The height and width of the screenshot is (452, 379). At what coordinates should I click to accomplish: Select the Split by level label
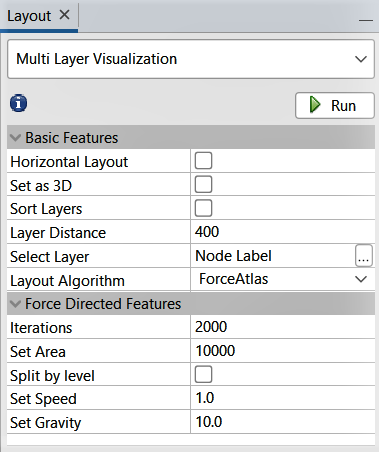point(52,376)
